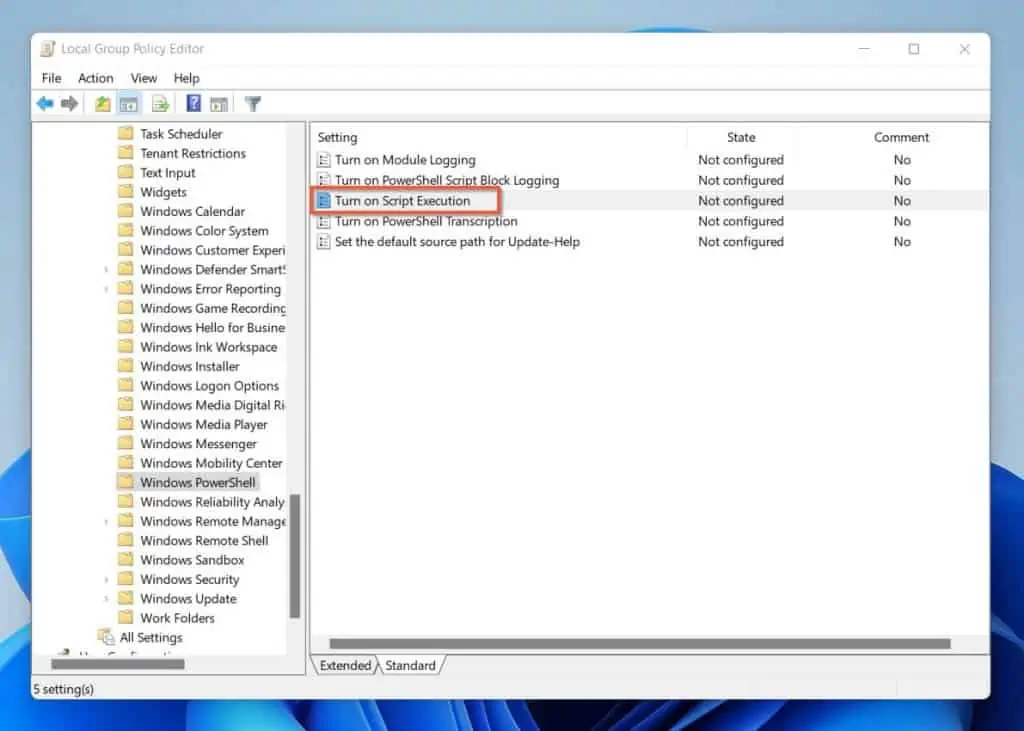
Task: Select Turn on PowerShell Transcription setting
Action: (426, 221)
